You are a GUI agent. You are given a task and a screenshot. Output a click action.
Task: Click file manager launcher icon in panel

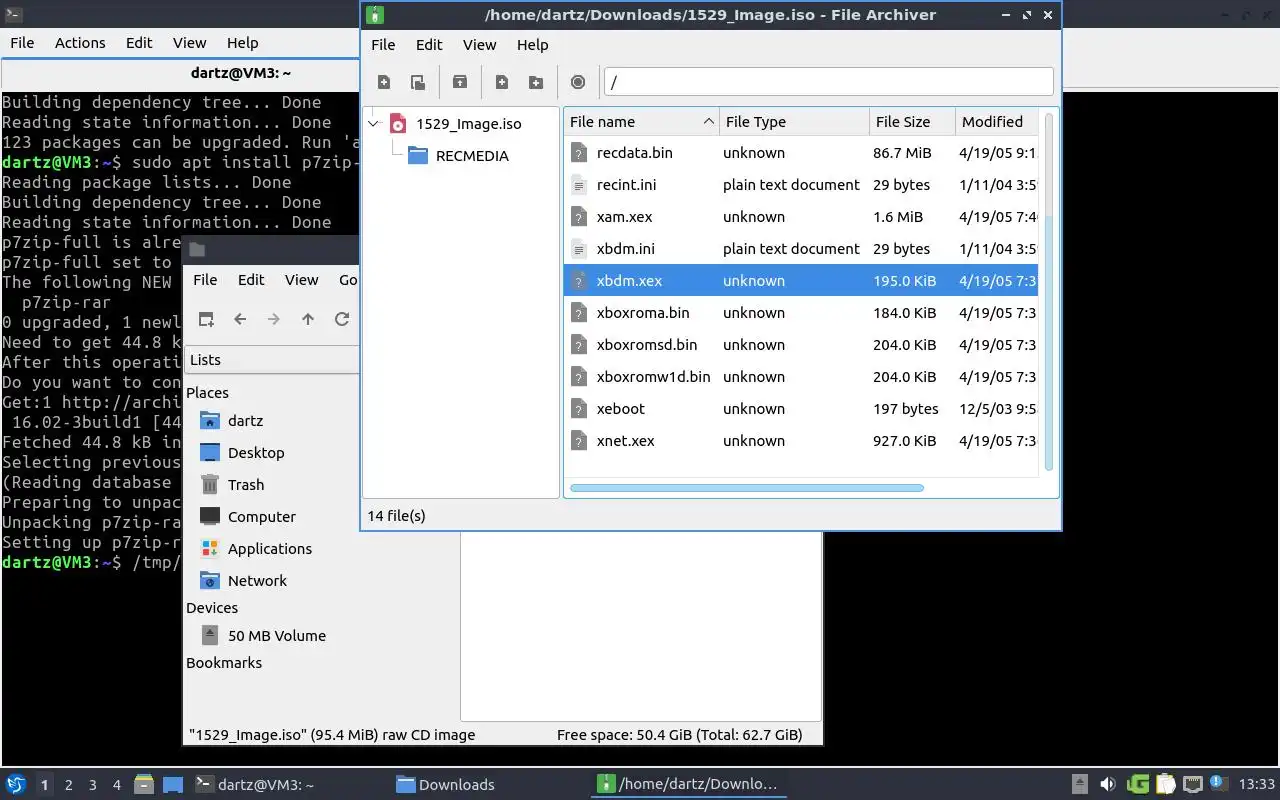(x=143, y=785)
